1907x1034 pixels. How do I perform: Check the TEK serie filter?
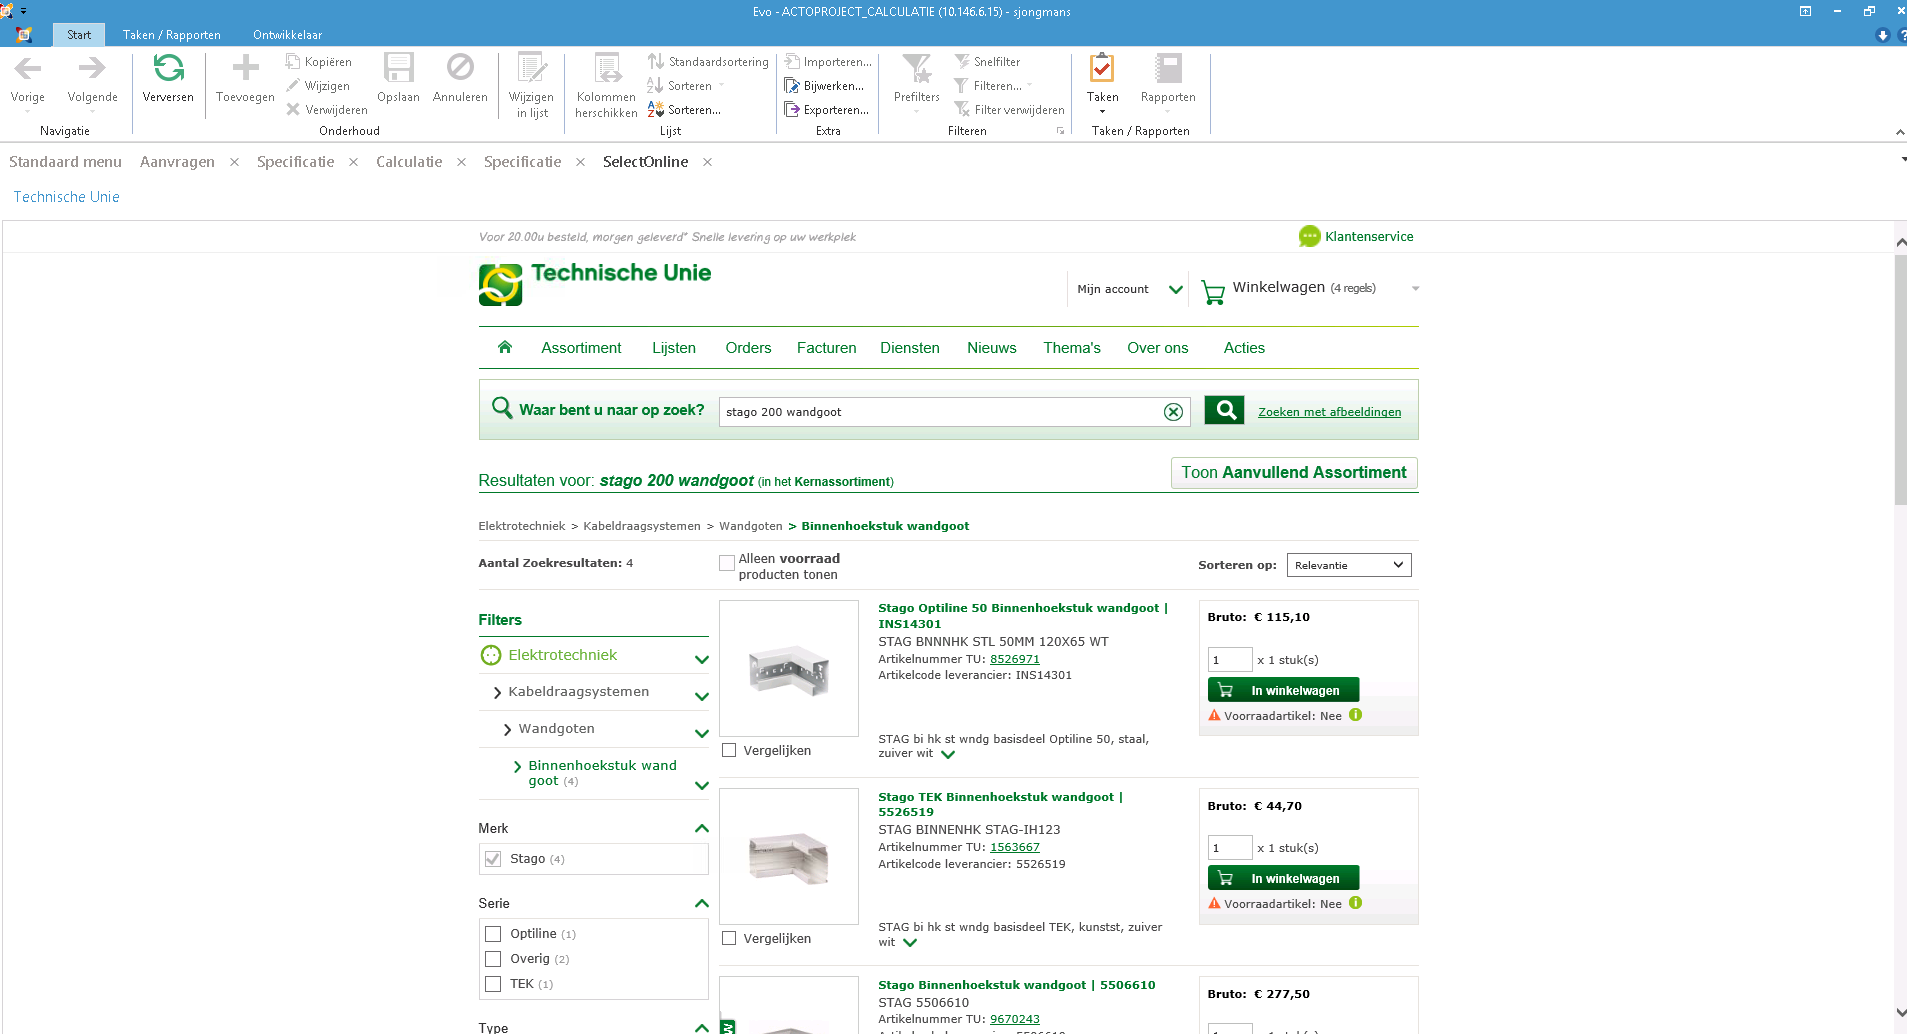click(493, 984)
